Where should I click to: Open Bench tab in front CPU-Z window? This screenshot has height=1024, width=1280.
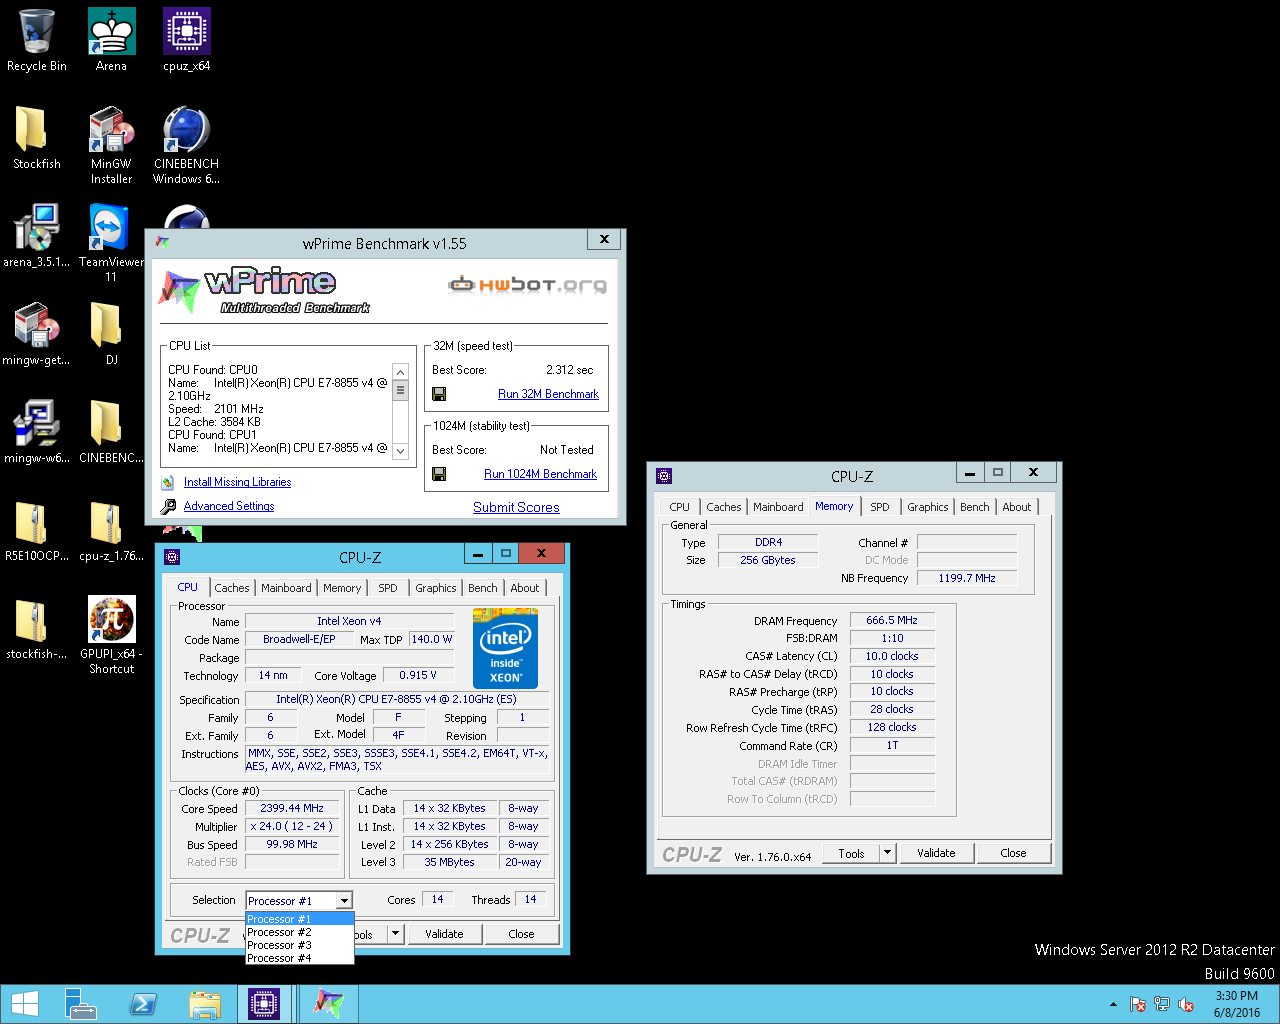click(x=482, y=588)
